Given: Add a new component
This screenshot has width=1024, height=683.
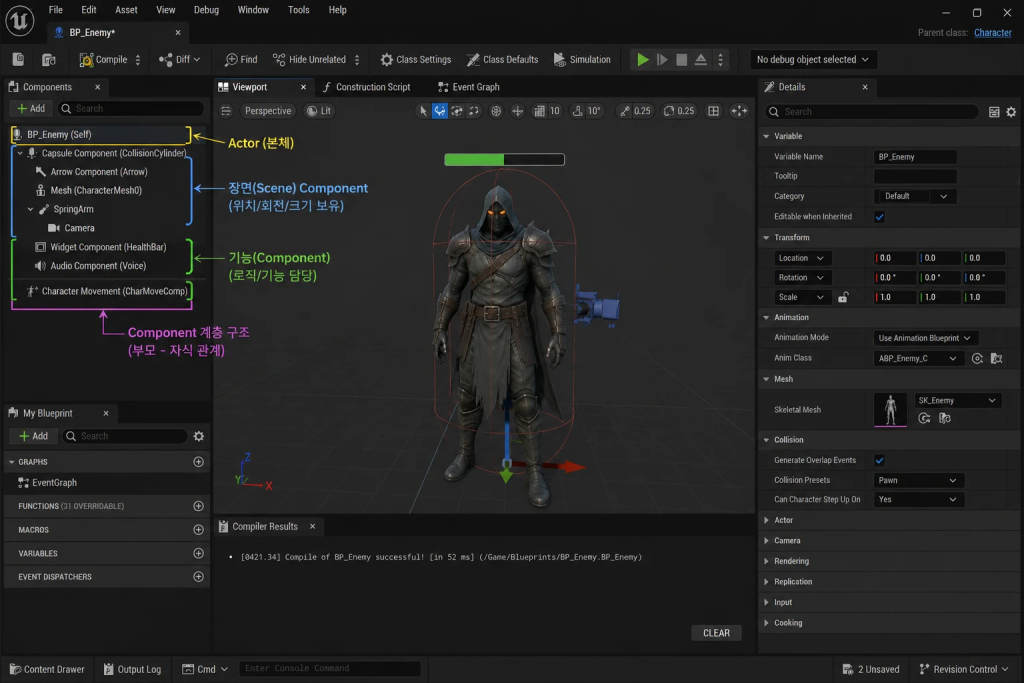Looking at the screenshot, I should click(31, 108).
